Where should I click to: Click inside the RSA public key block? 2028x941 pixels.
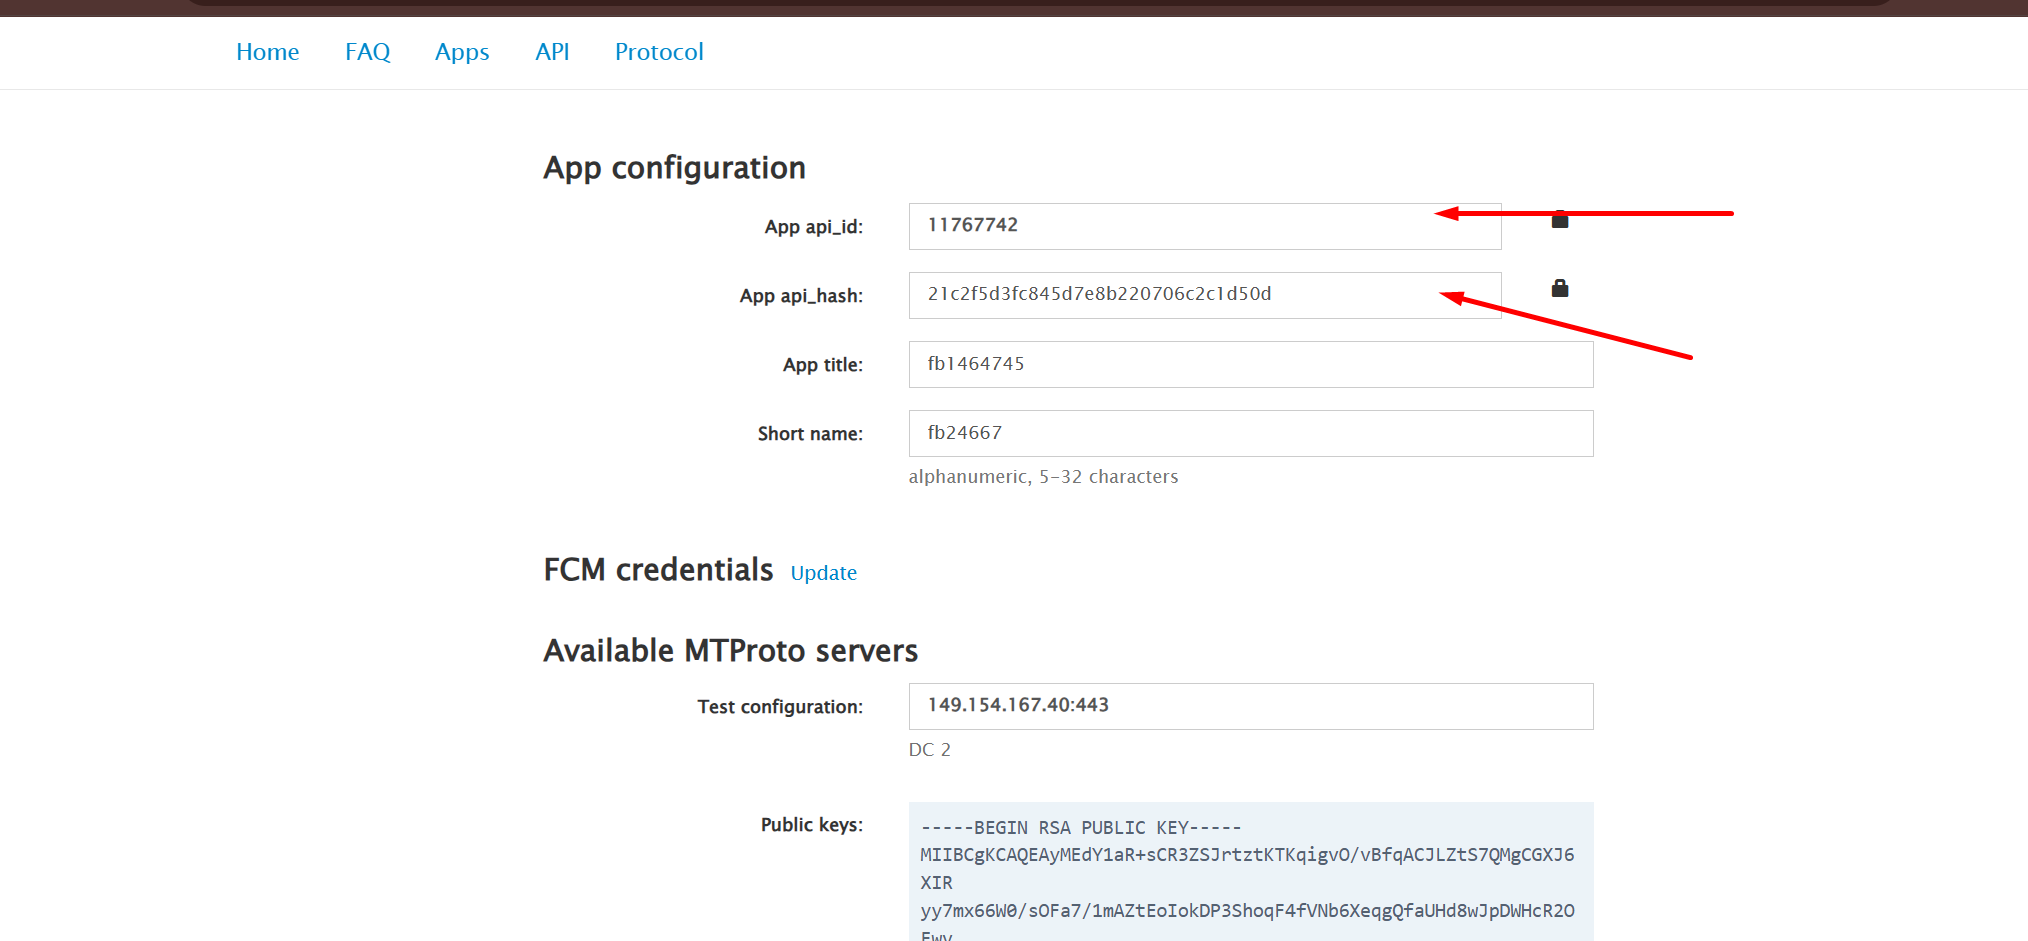[x=1250, y=870]
